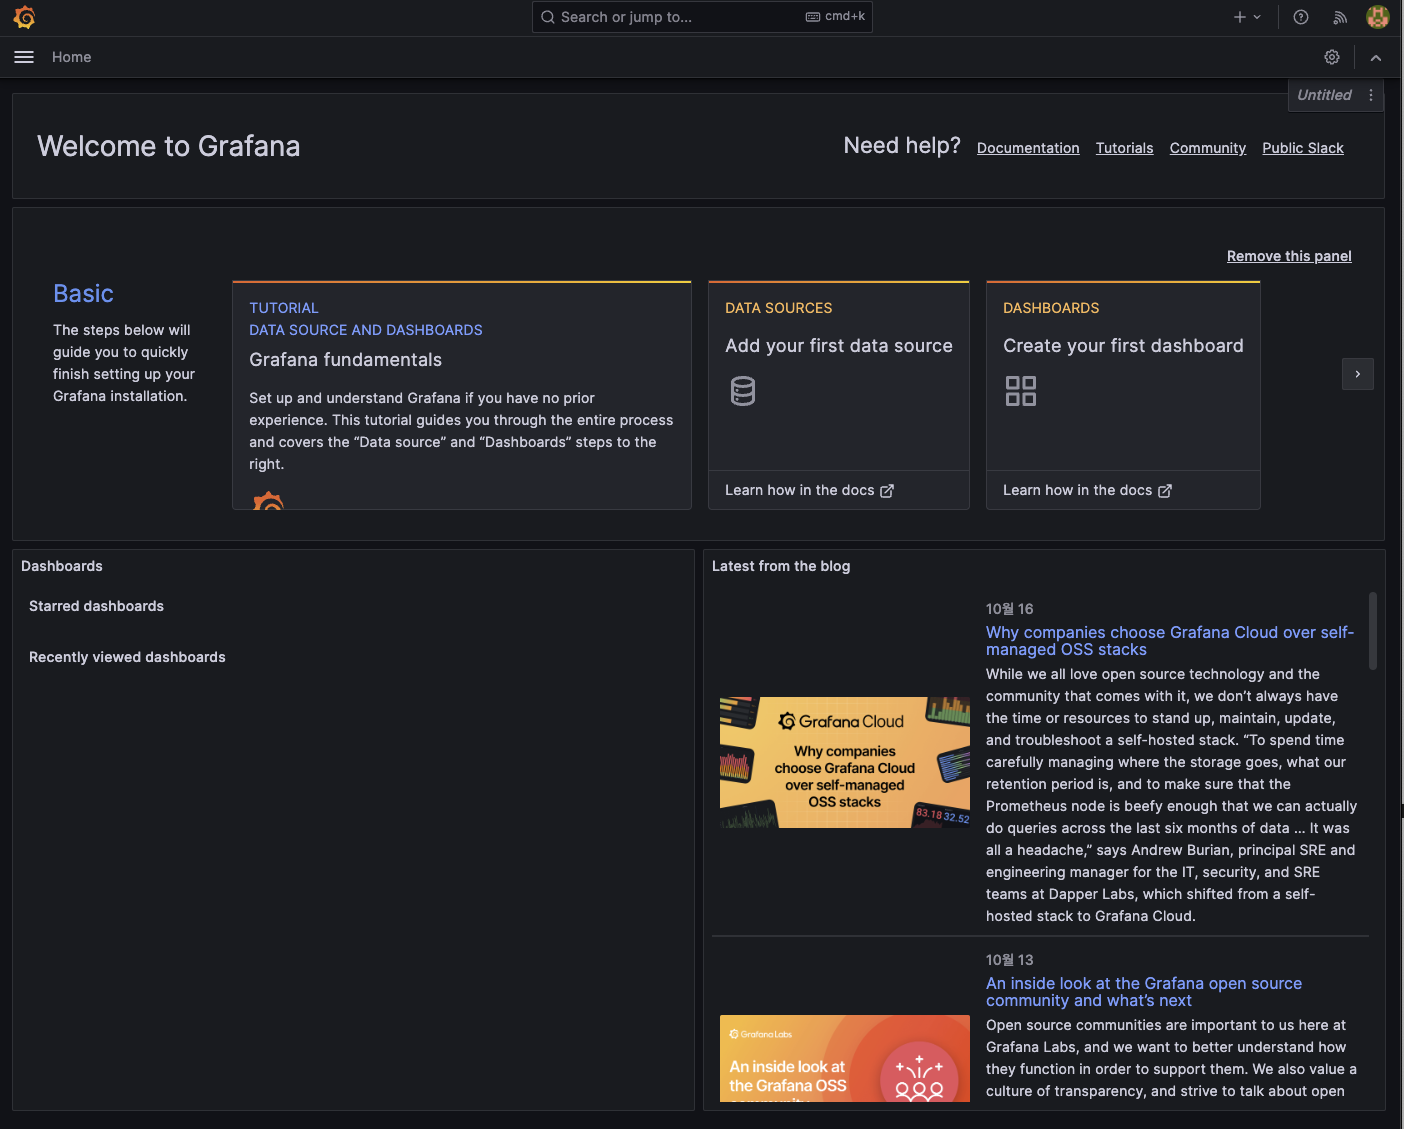Open the user profile avatar
The image size is (1404, 1129).
click(x=1378, y=17)
